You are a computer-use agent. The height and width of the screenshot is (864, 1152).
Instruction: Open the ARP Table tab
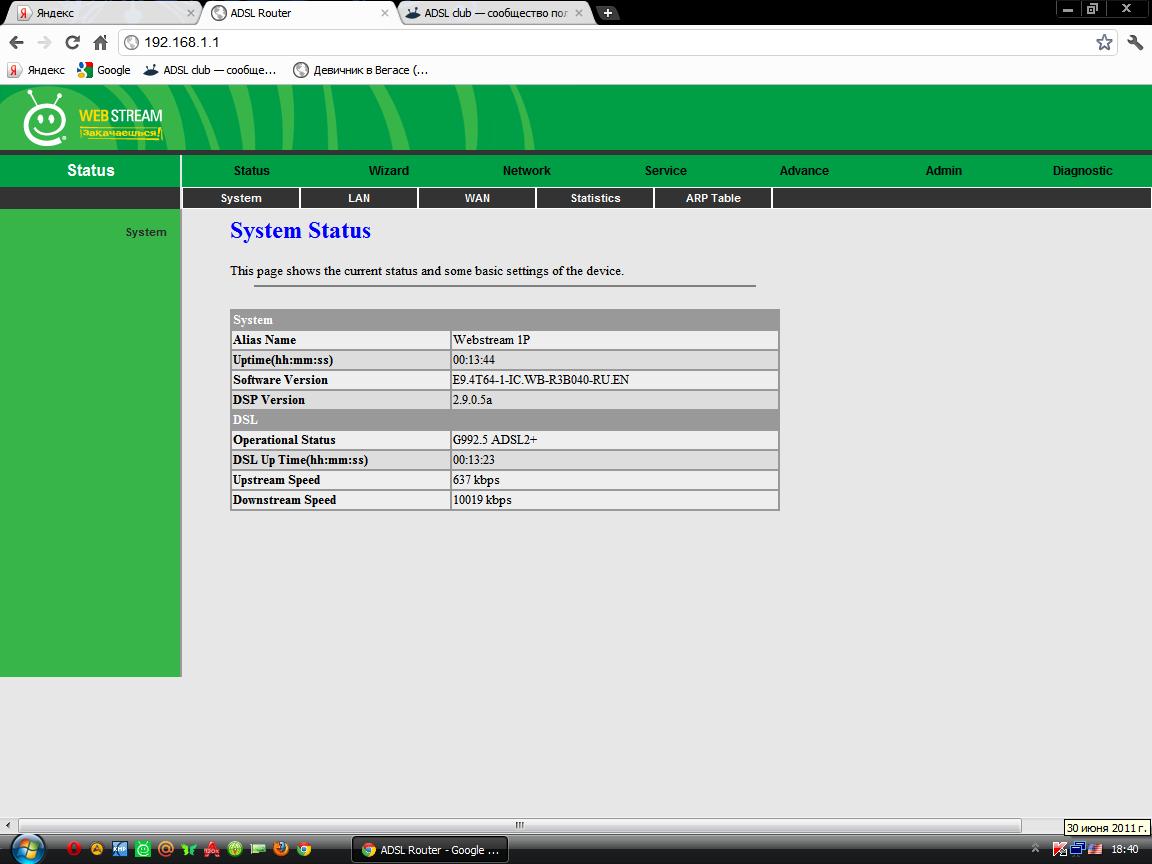713,198
